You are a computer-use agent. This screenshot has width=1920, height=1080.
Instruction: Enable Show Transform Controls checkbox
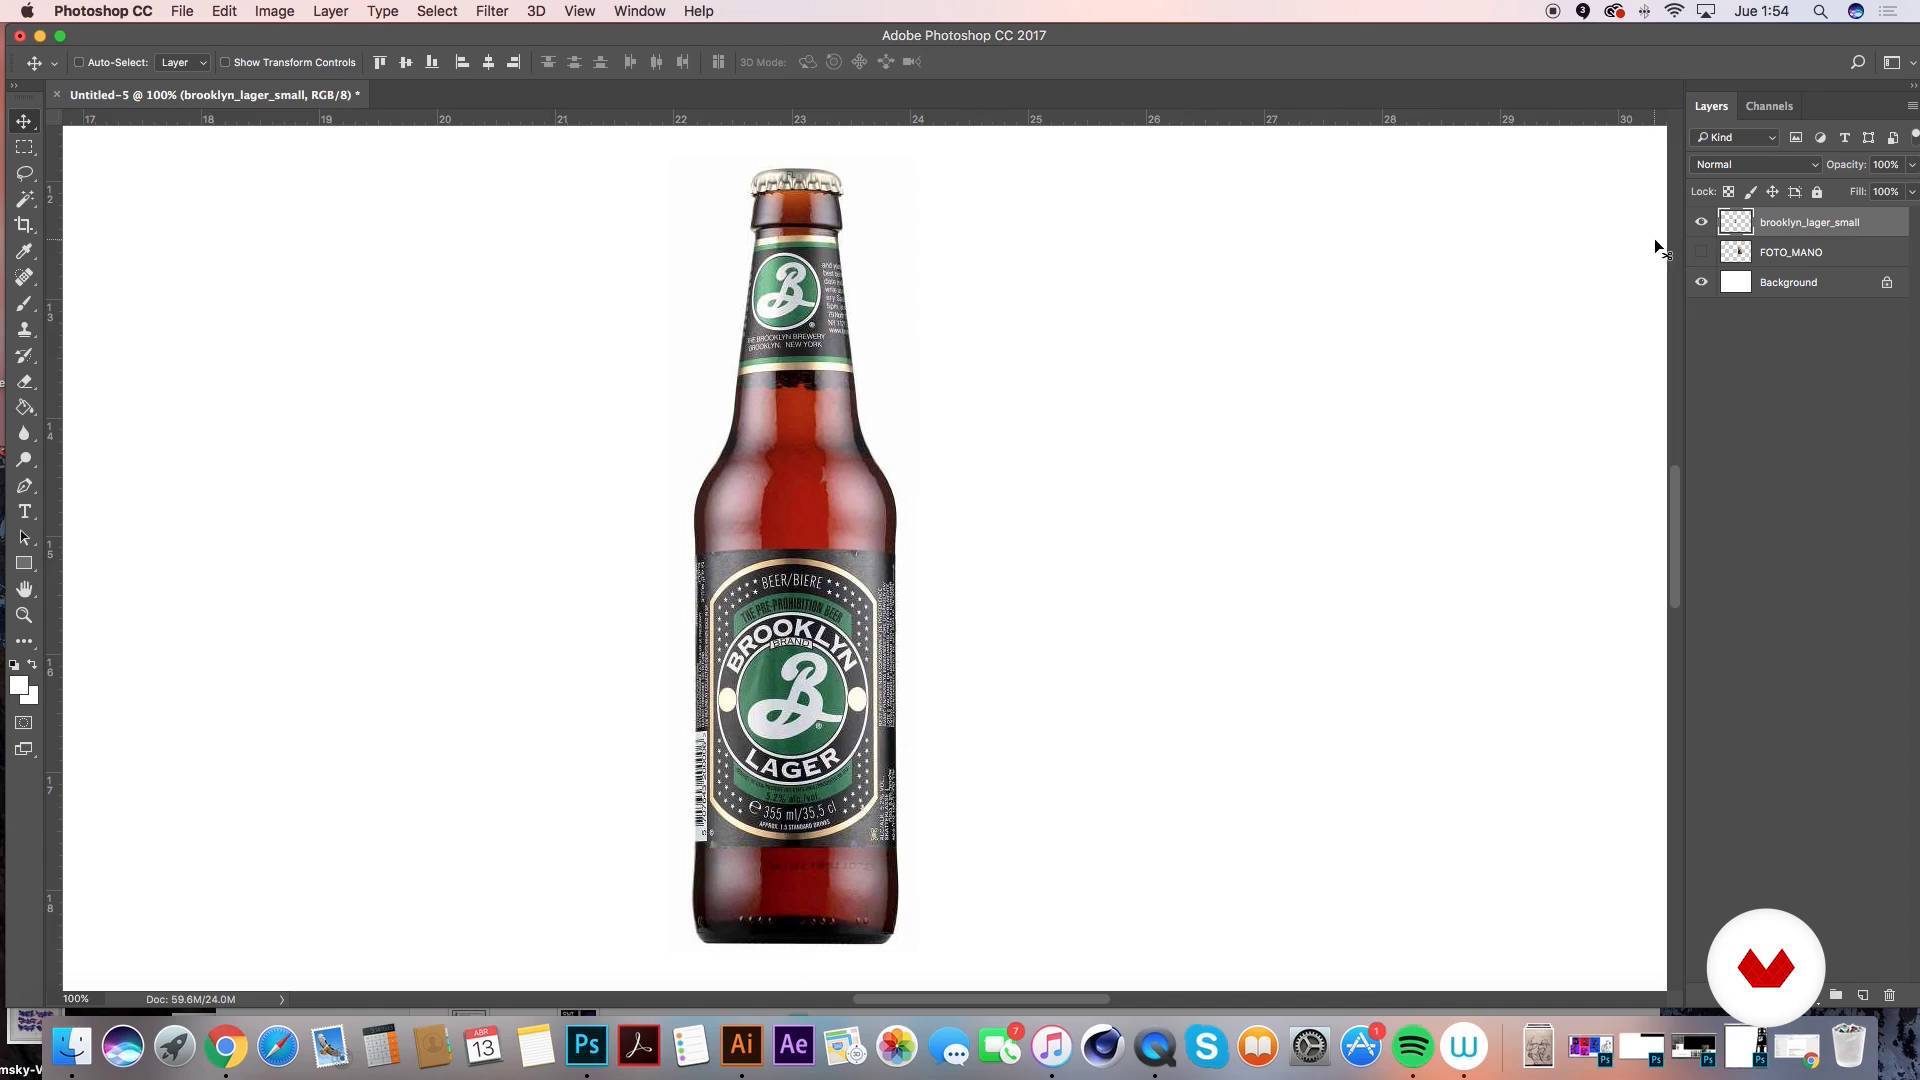(x=225, y=62)
